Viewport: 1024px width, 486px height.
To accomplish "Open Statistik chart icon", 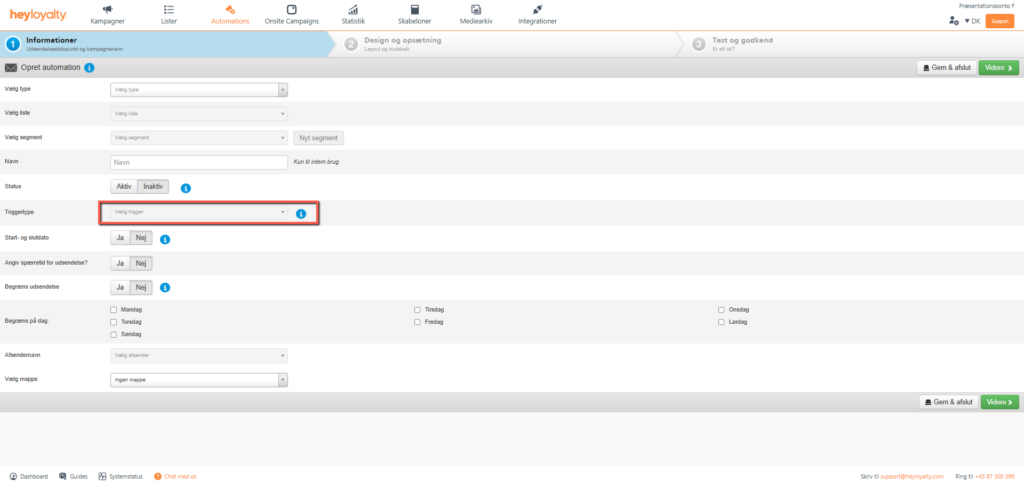I will (353, 10).
